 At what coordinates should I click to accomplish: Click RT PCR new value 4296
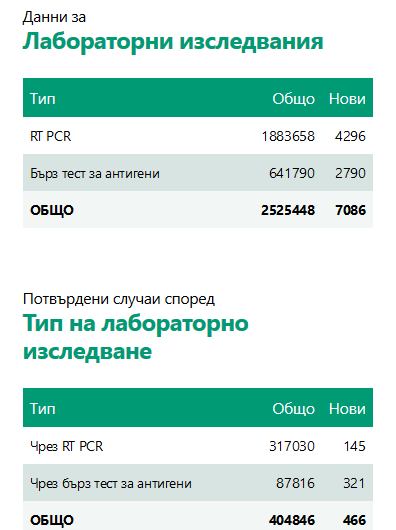click(350, 136)
